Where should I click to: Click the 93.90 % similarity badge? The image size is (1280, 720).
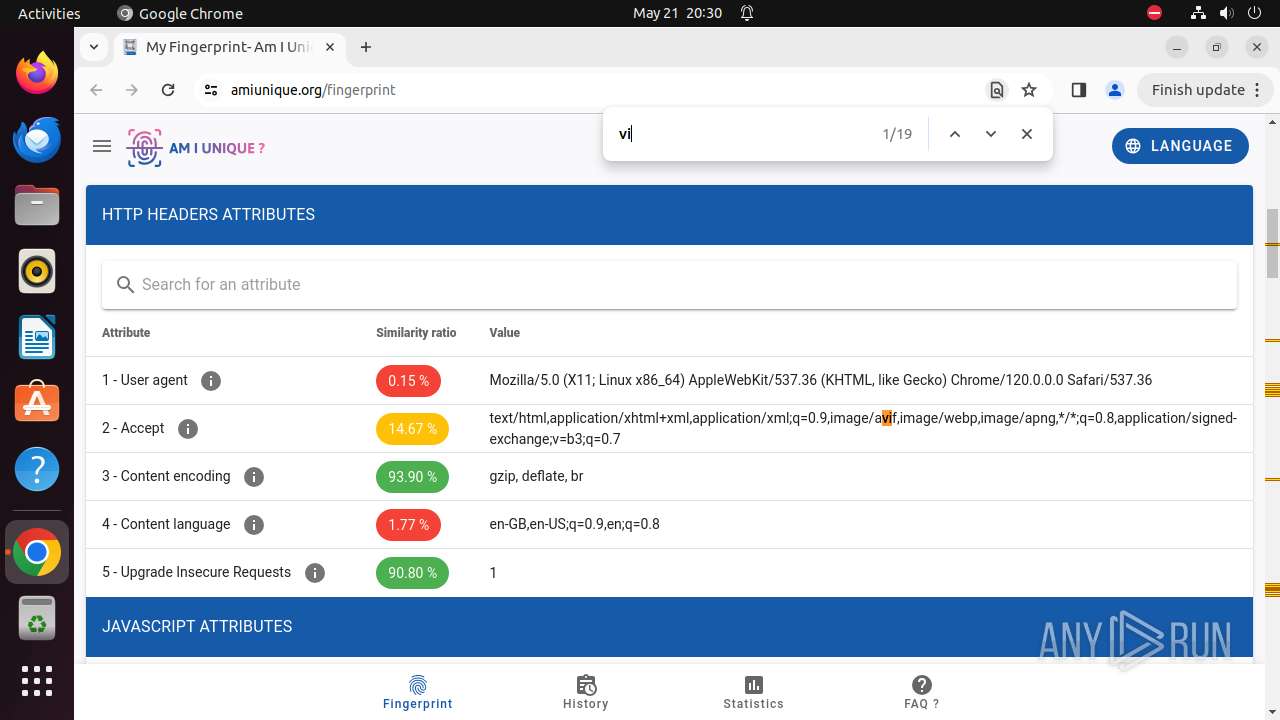click(412, 477)
